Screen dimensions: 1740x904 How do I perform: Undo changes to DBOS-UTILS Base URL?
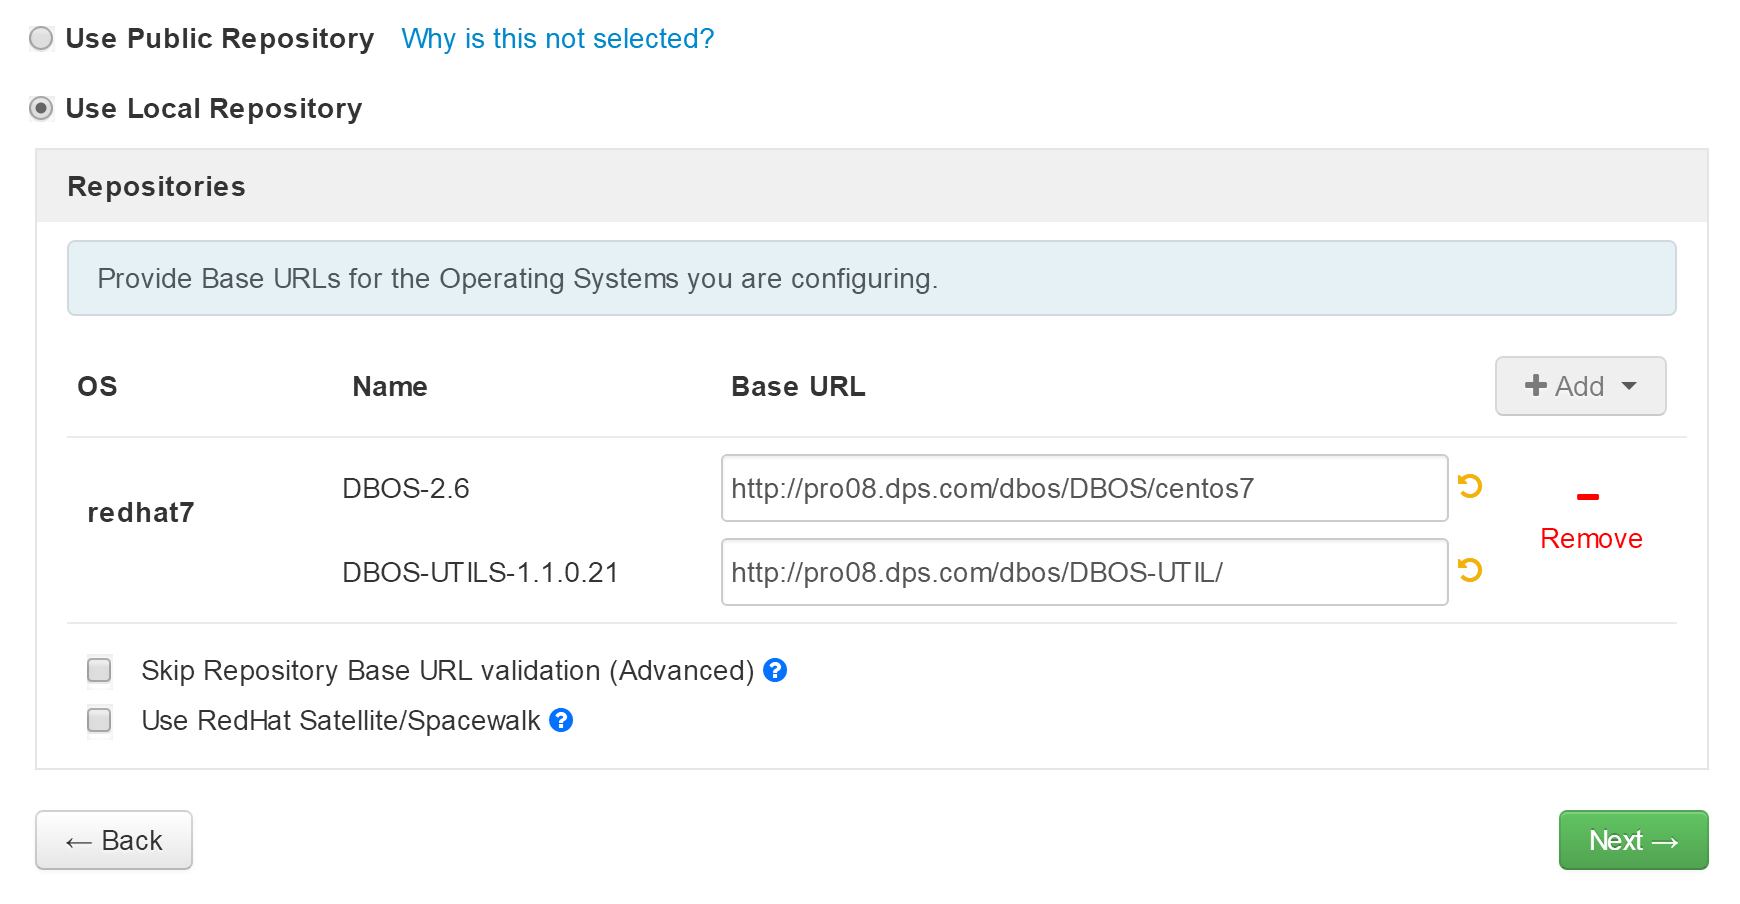point(1470,570)
